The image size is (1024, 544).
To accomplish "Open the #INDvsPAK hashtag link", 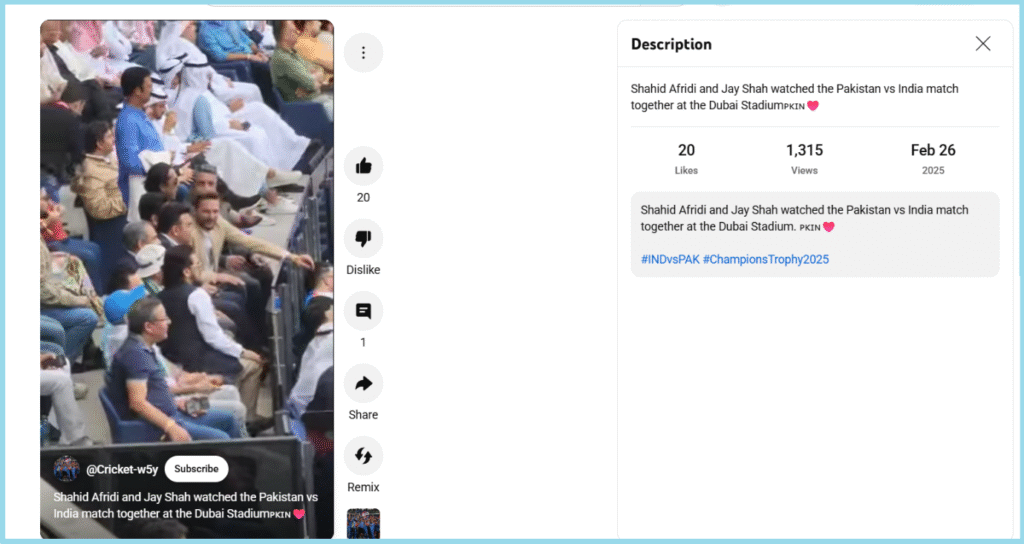I will (670, 259).
